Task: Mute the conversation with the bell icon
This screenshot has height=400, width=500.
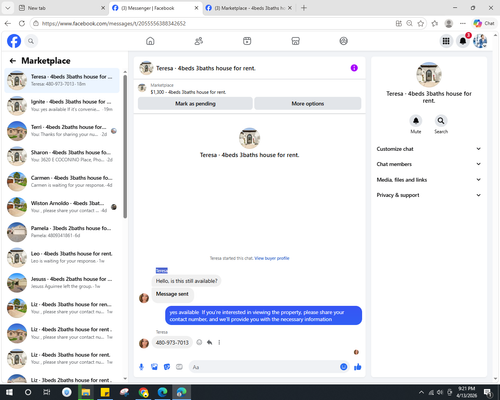Action: tap(416, 121)
